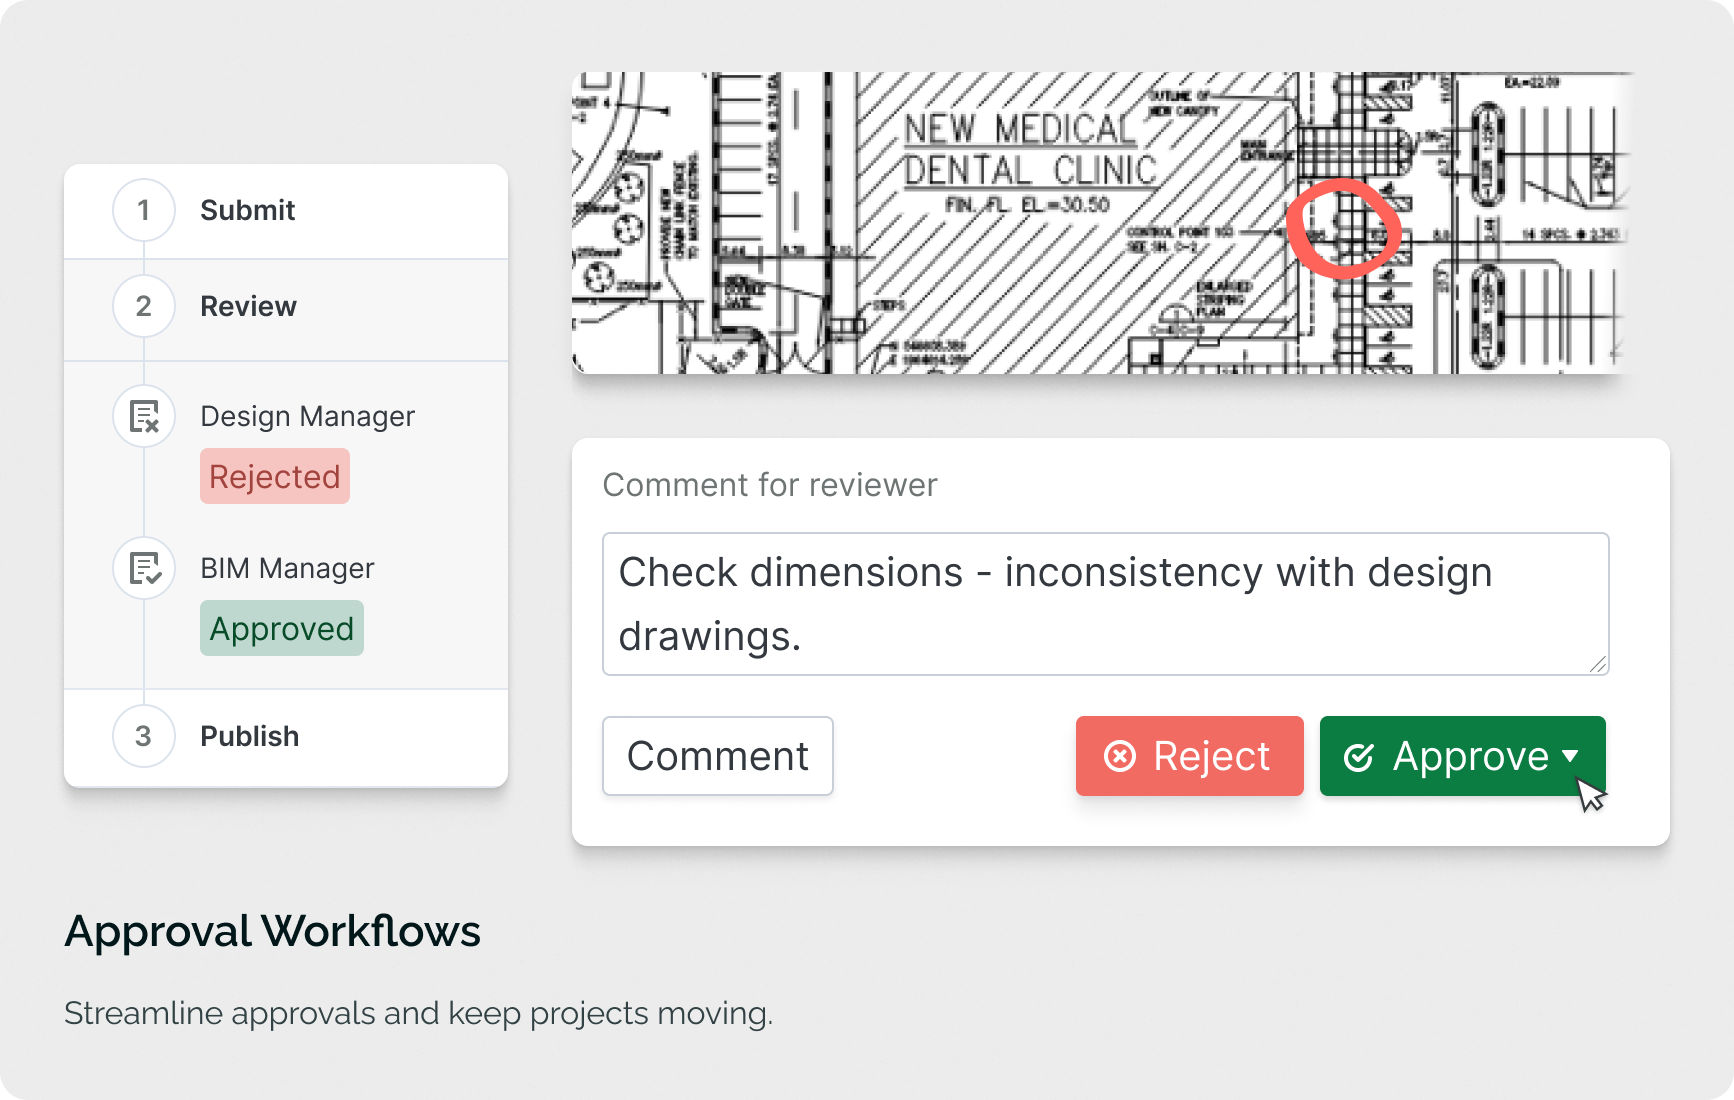Click the green Approve button label
1734x1100 pixels.
tap(1470, 756)
